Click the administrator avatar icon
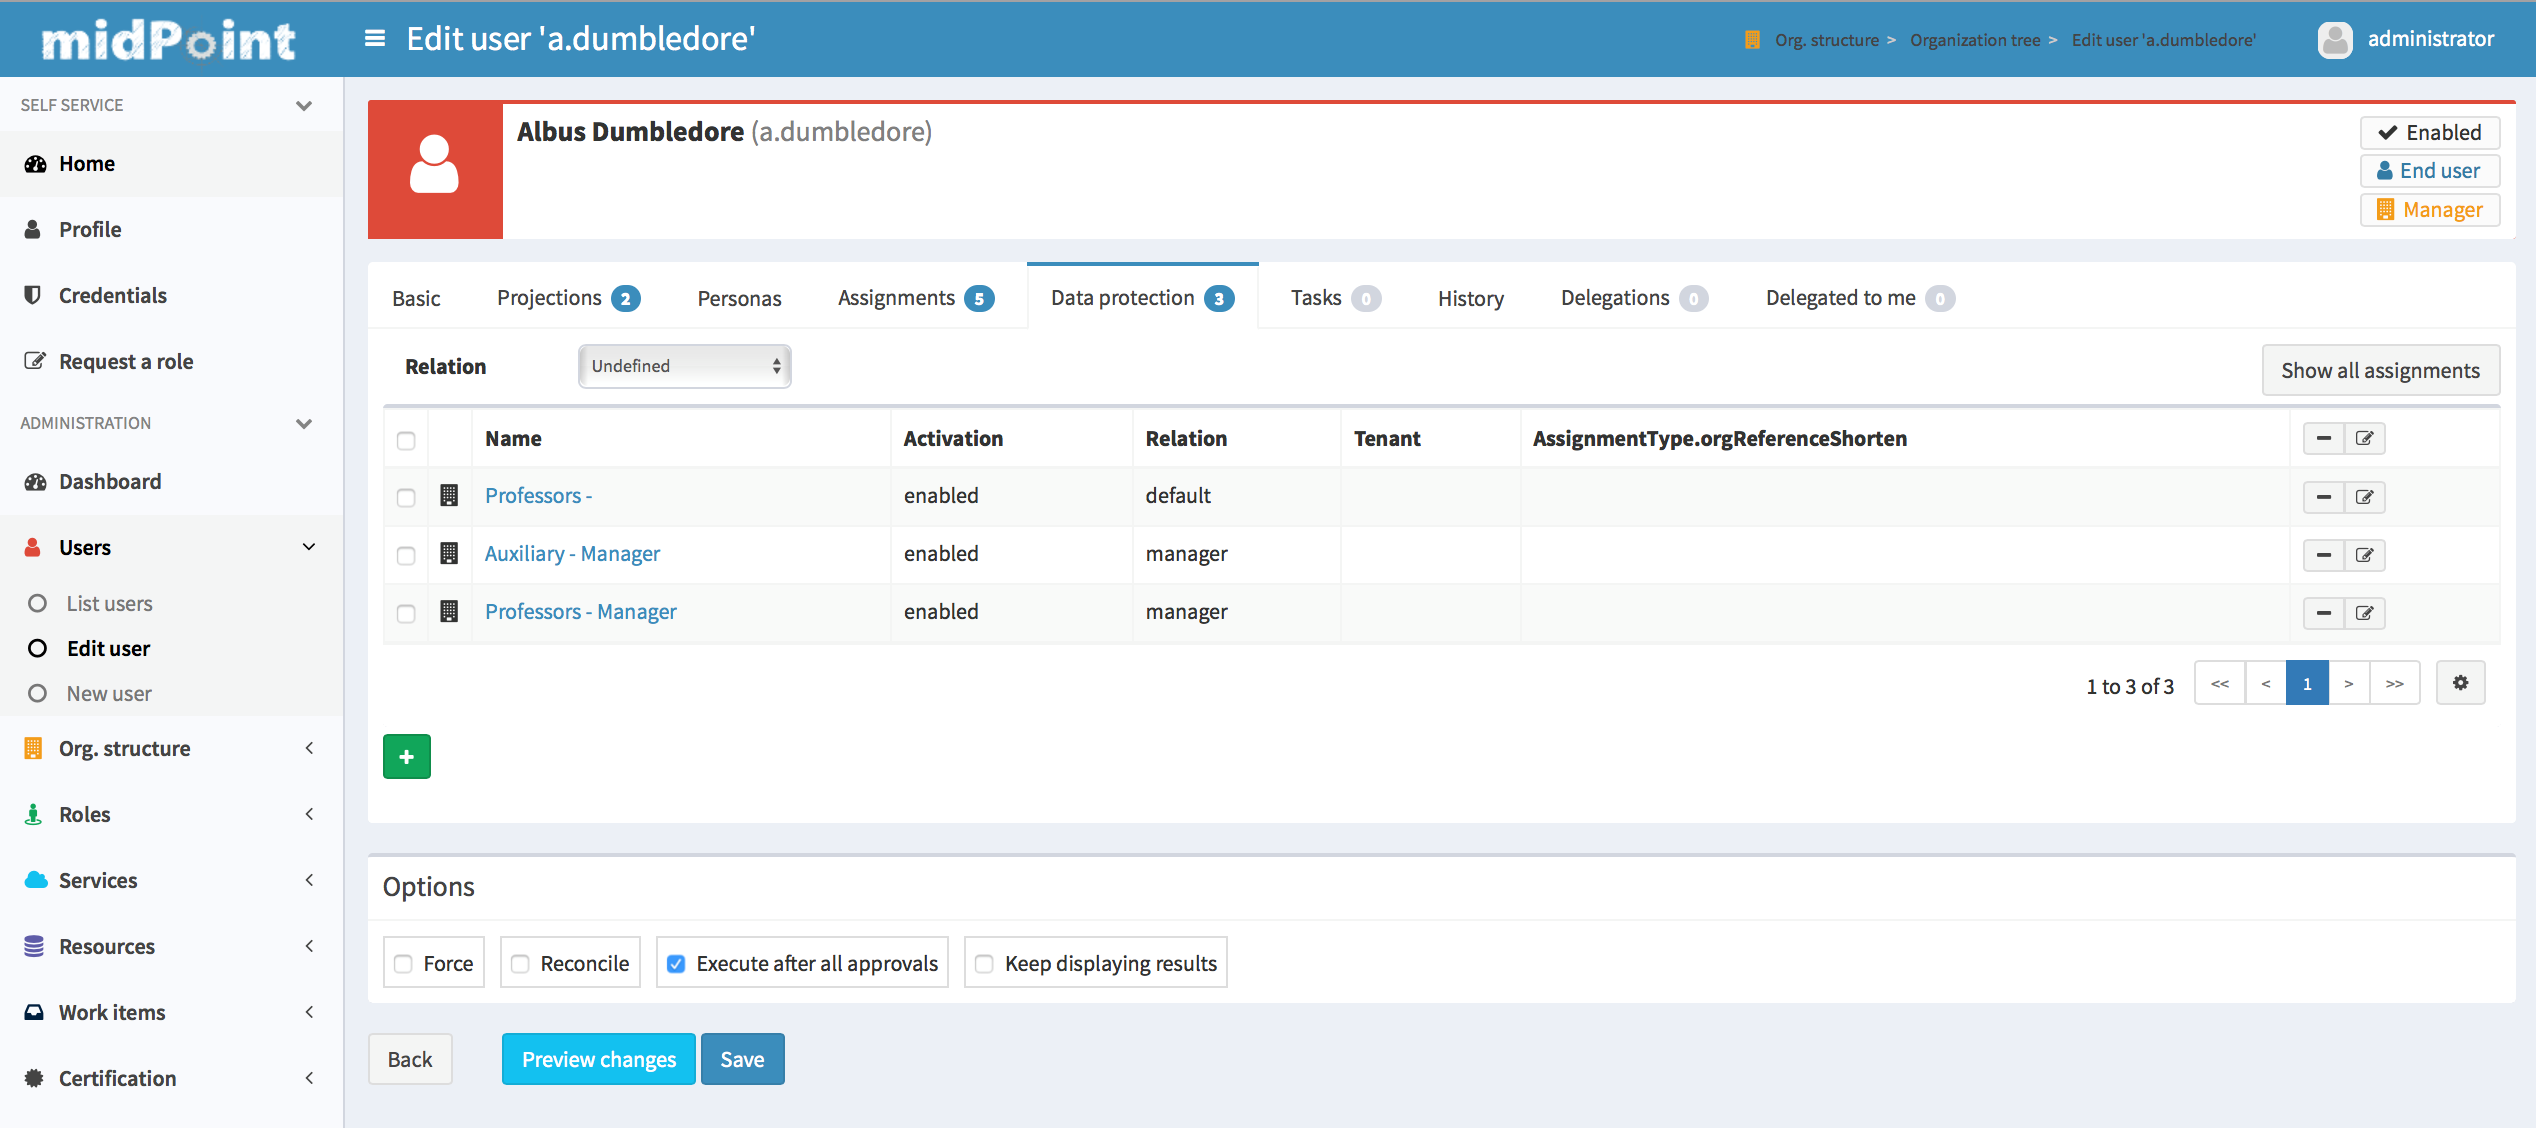 (2335, 40)
